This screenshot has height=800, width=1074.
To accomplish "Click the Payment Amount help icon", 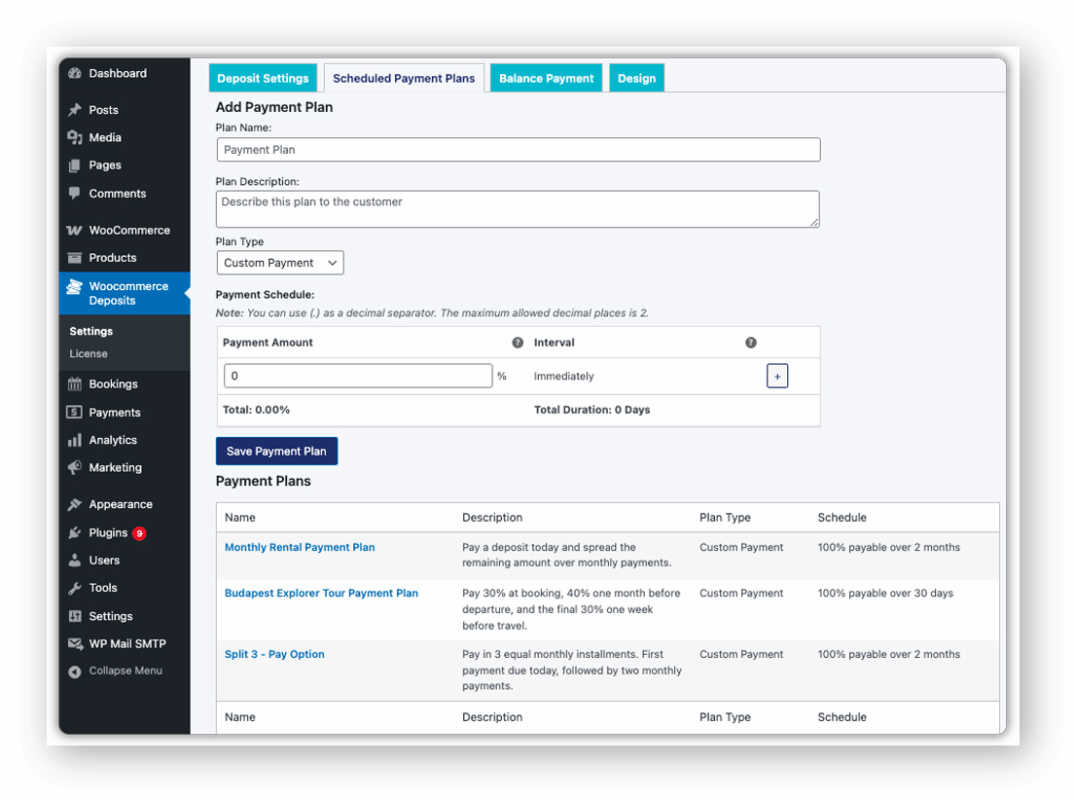I will click(x=517, y=342).
